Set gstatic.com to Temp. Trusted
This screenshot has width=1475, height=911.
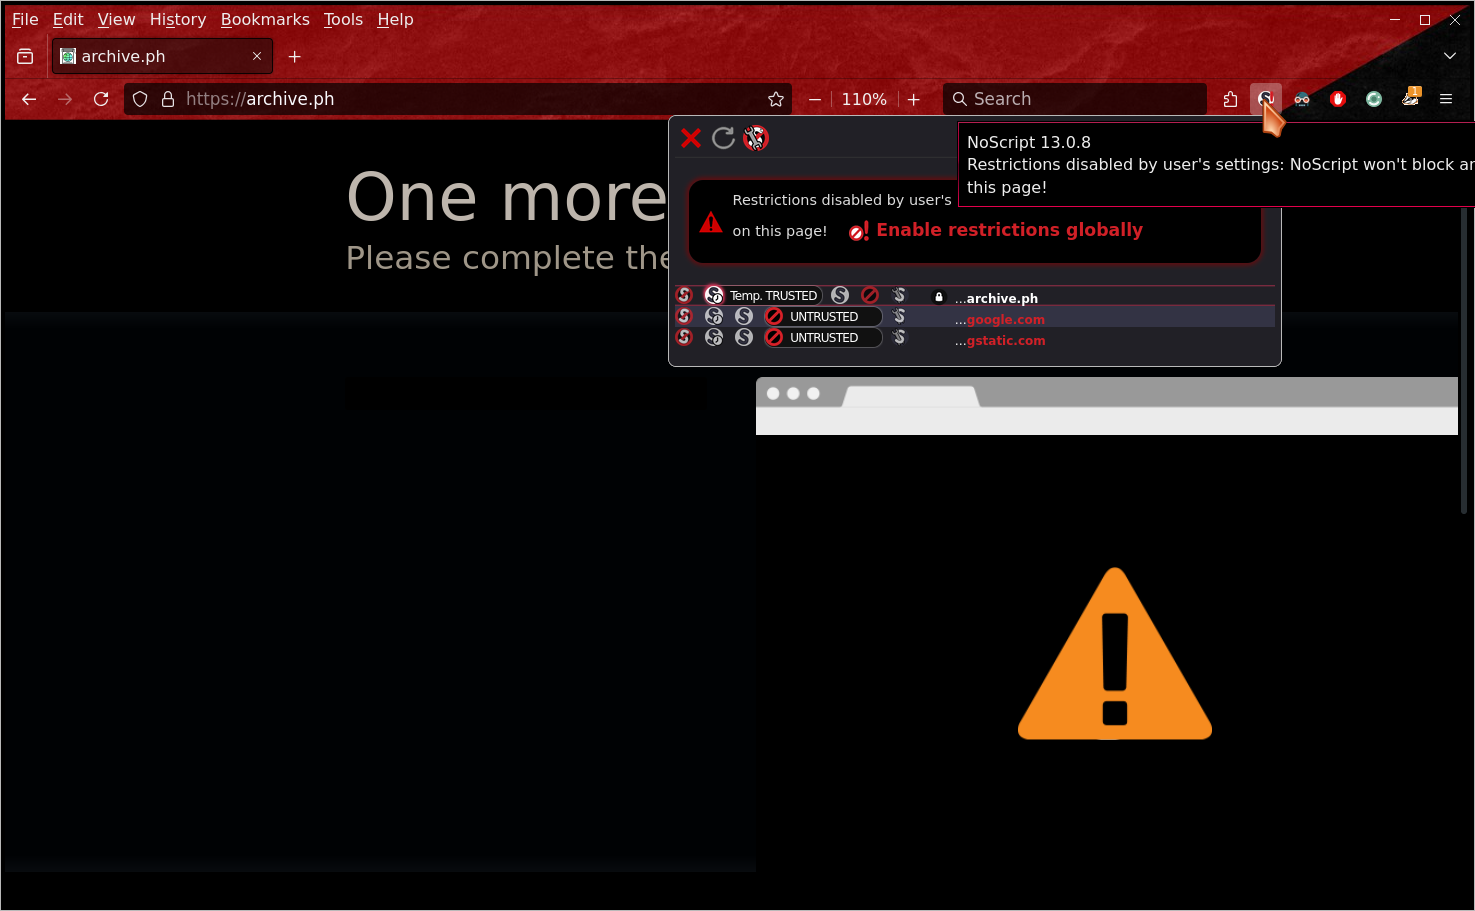click(714, 337)
